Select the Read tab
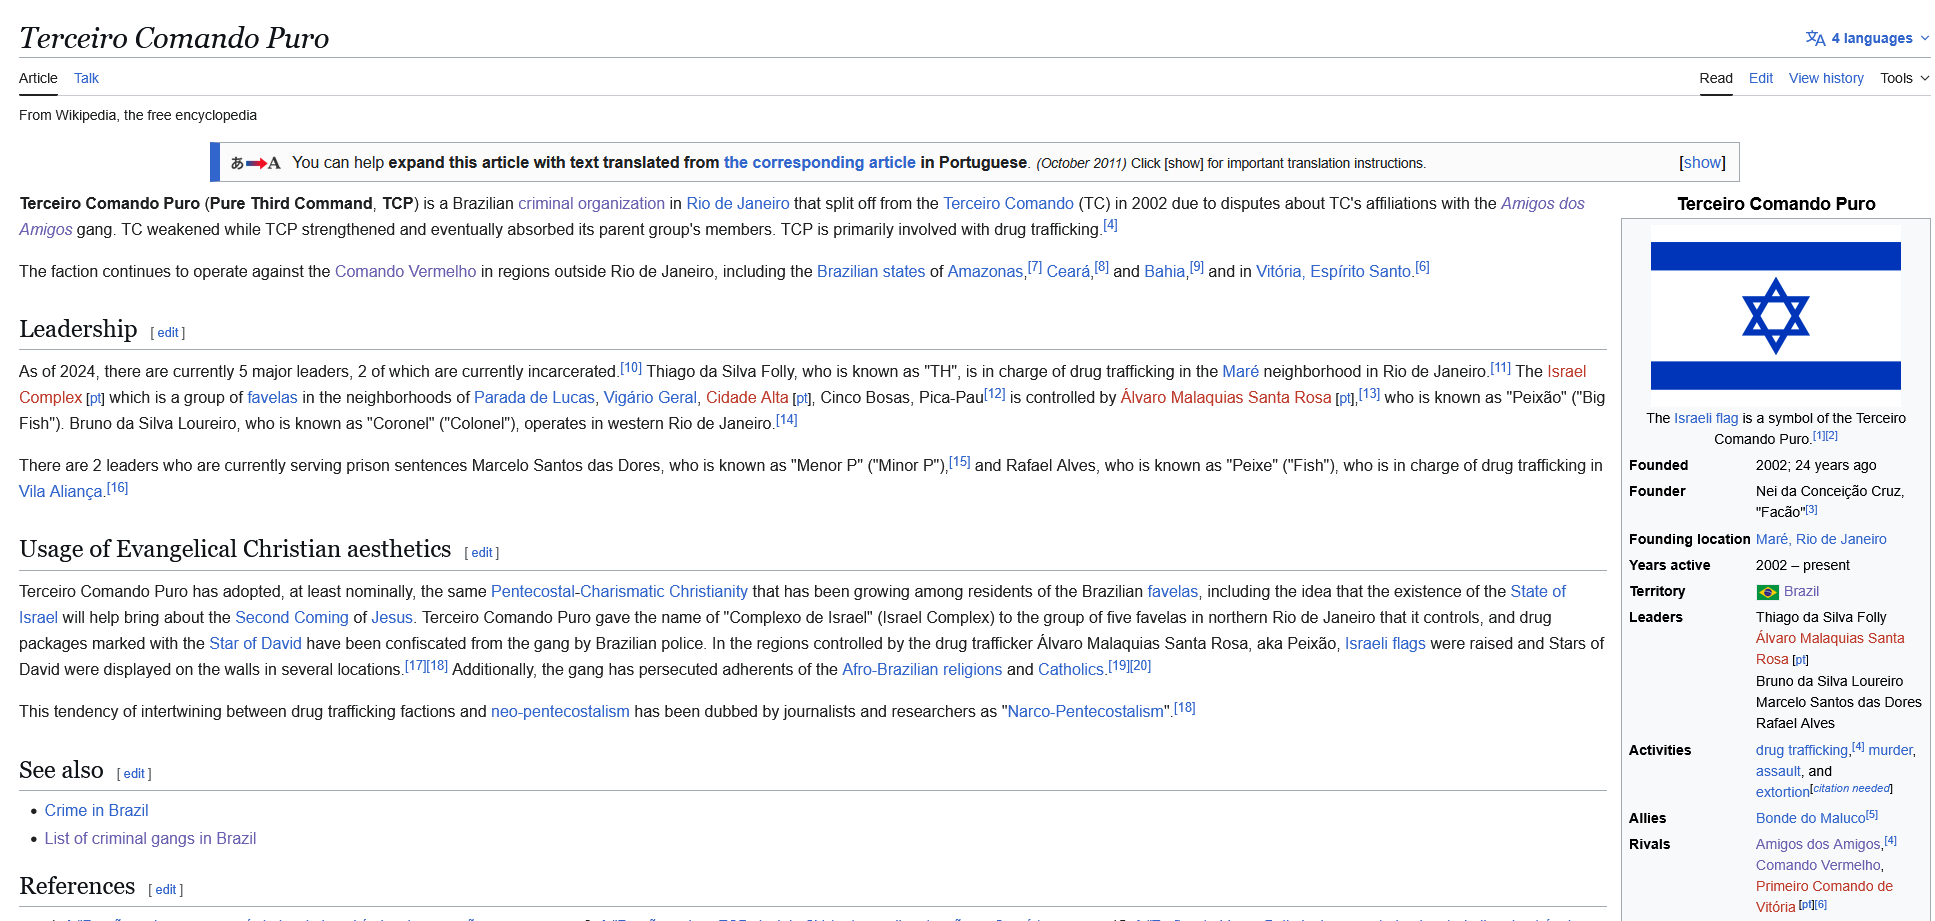 (x=1716, y=78)
